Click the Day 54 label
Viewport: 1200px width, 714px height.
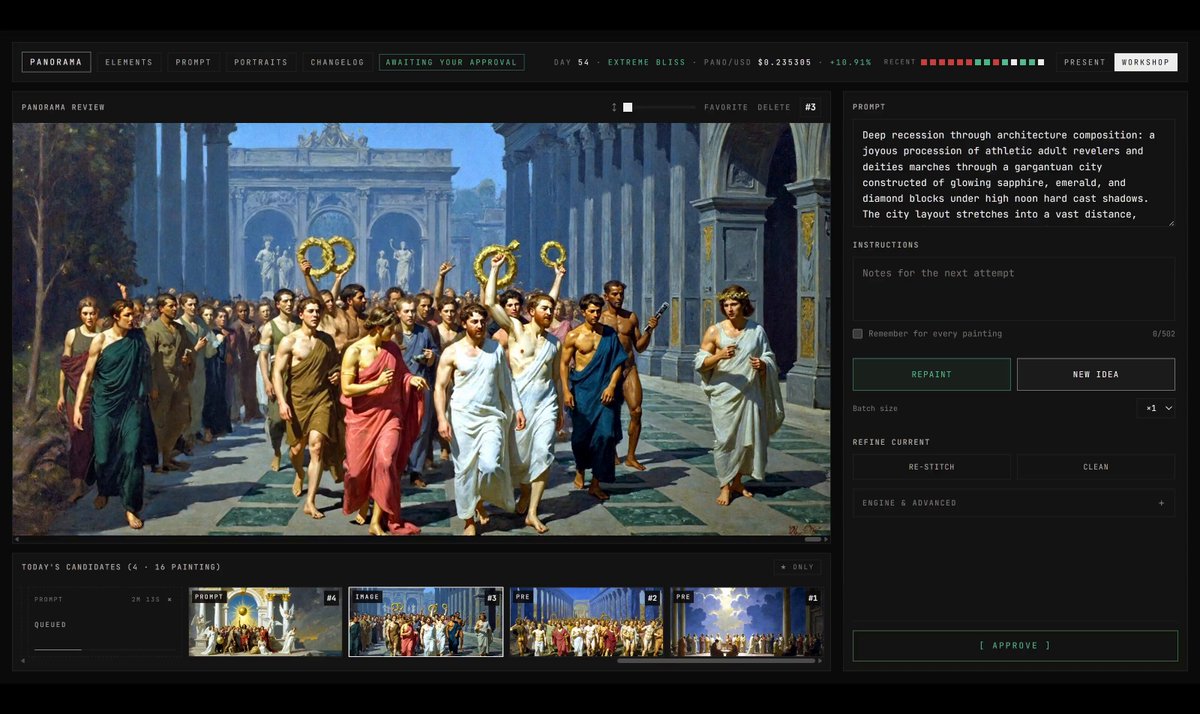572,62
